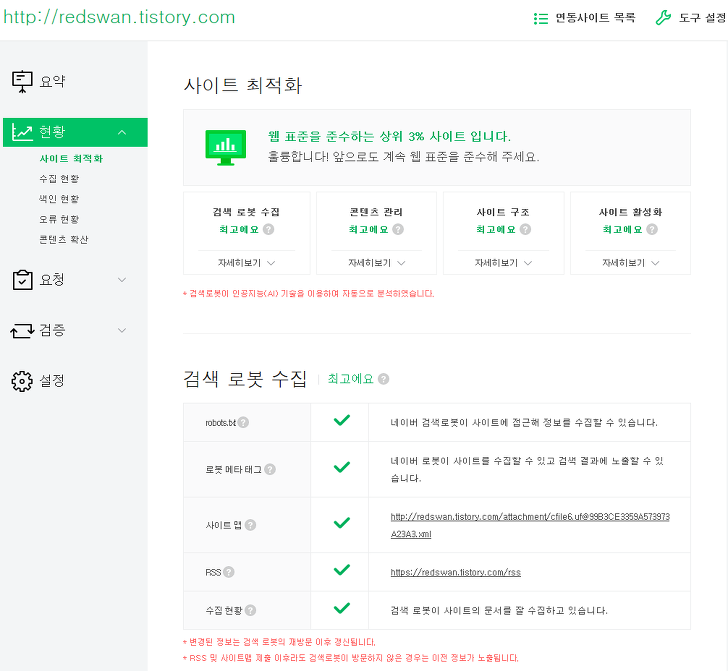Open the sitemap attachment xml link

point(530,525)
